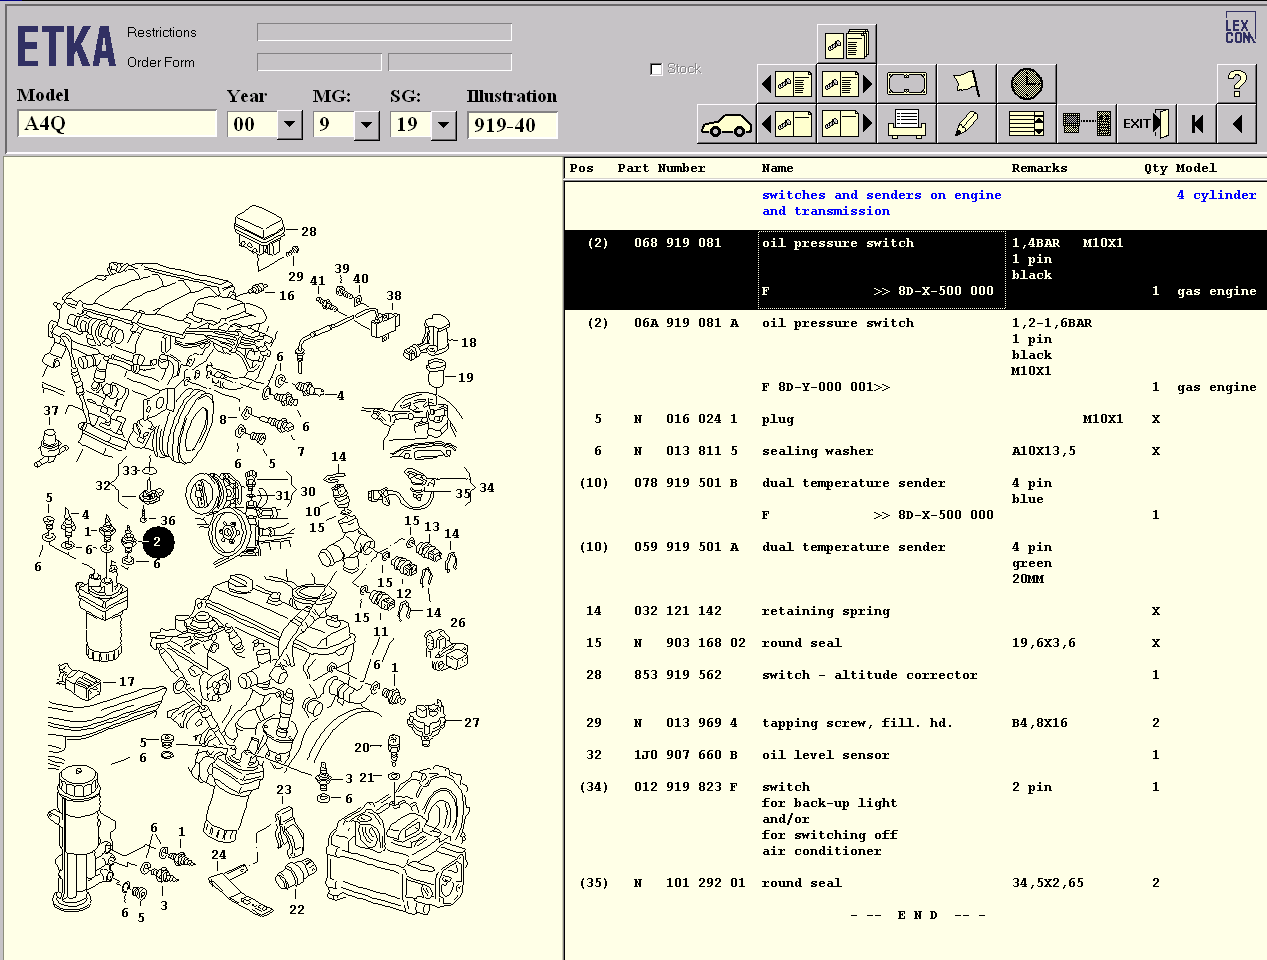Click the Qty column header
Image resolution: width=1267 pixels, height=960 pixels.
point(1155,168)
